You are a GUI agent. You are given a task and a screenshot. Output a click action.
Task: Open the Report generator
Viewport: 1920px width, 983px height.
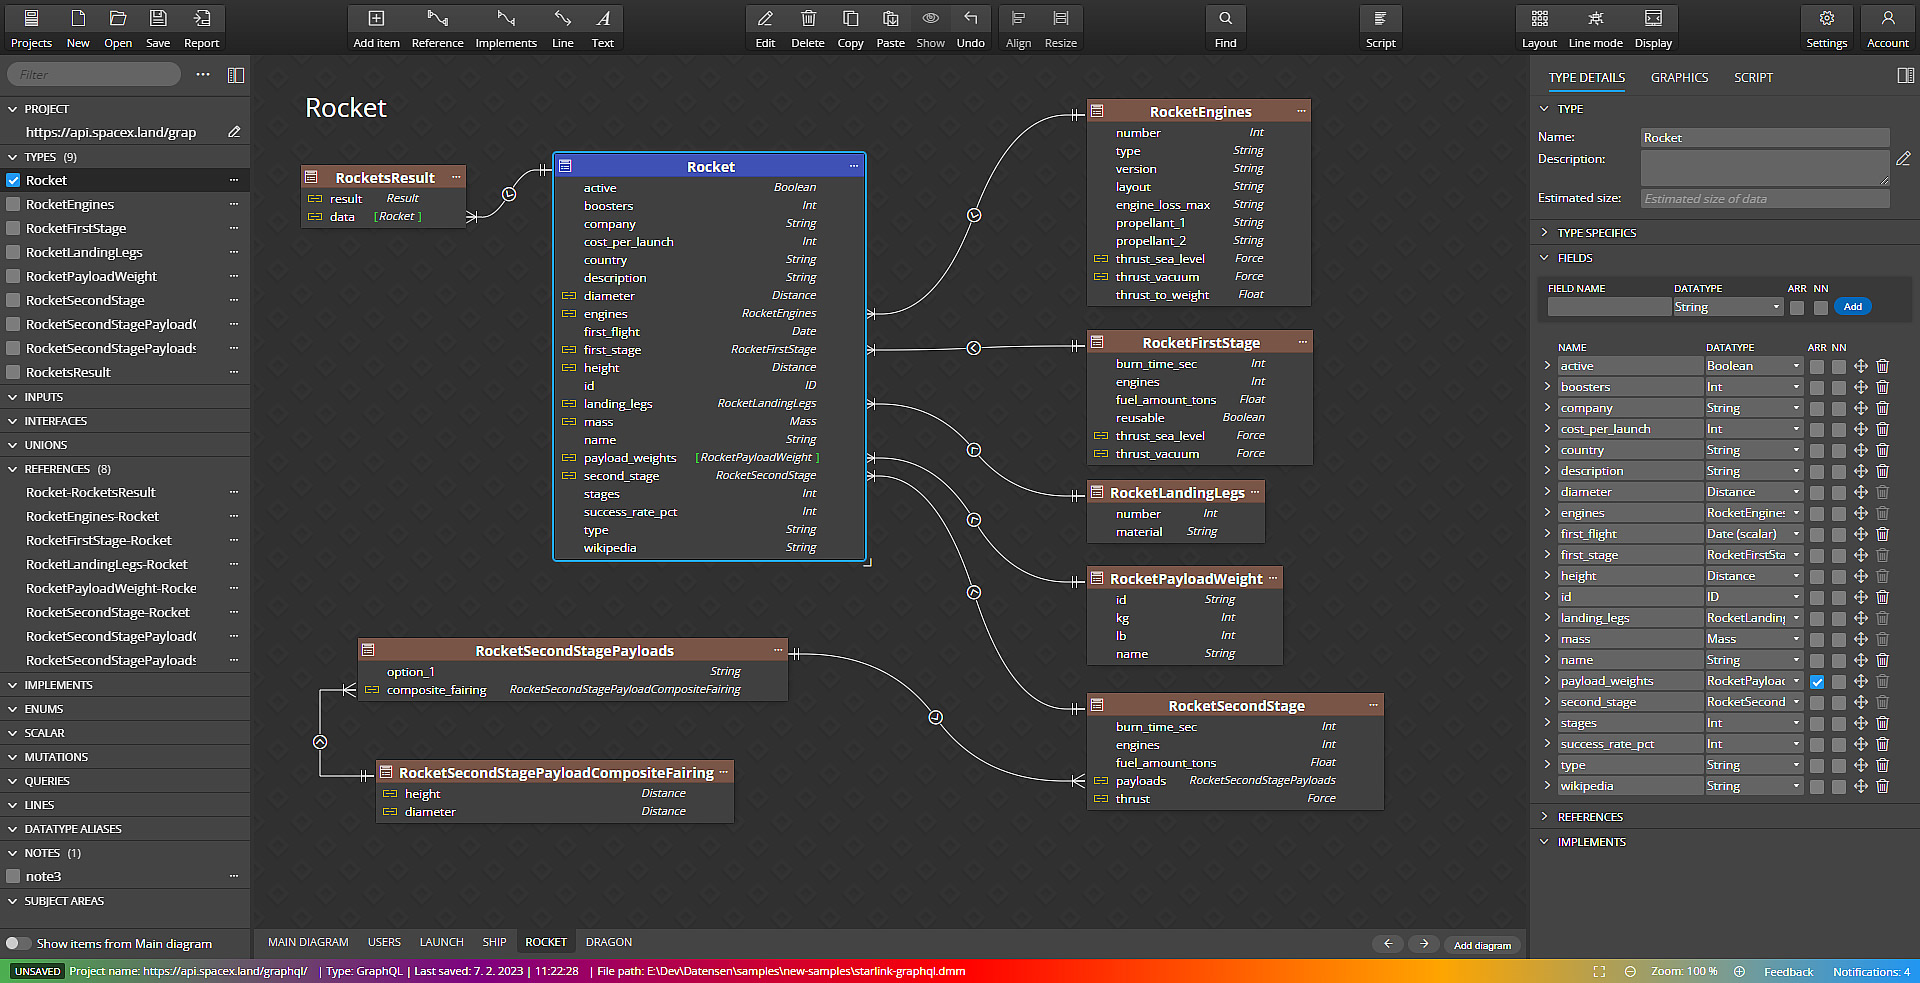click(201, 27)
